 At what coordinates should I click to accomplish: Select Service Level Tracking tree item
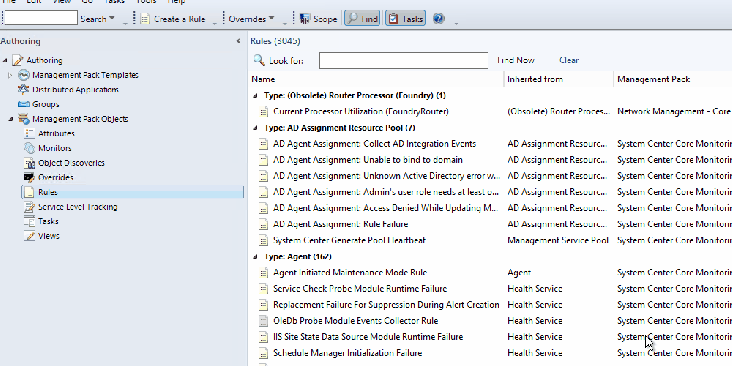[x=77, y=207]
